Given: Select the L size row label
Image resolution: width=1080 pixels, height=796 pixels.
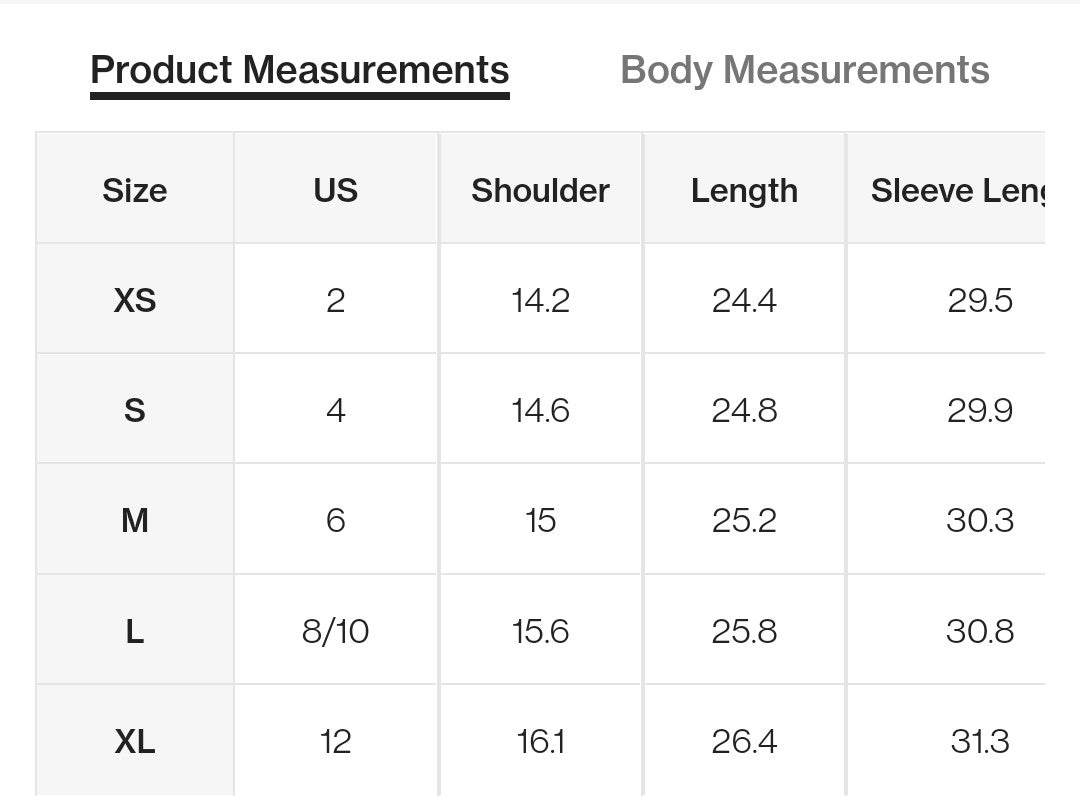Looking at the screenshot, I should tap(135, 631).
